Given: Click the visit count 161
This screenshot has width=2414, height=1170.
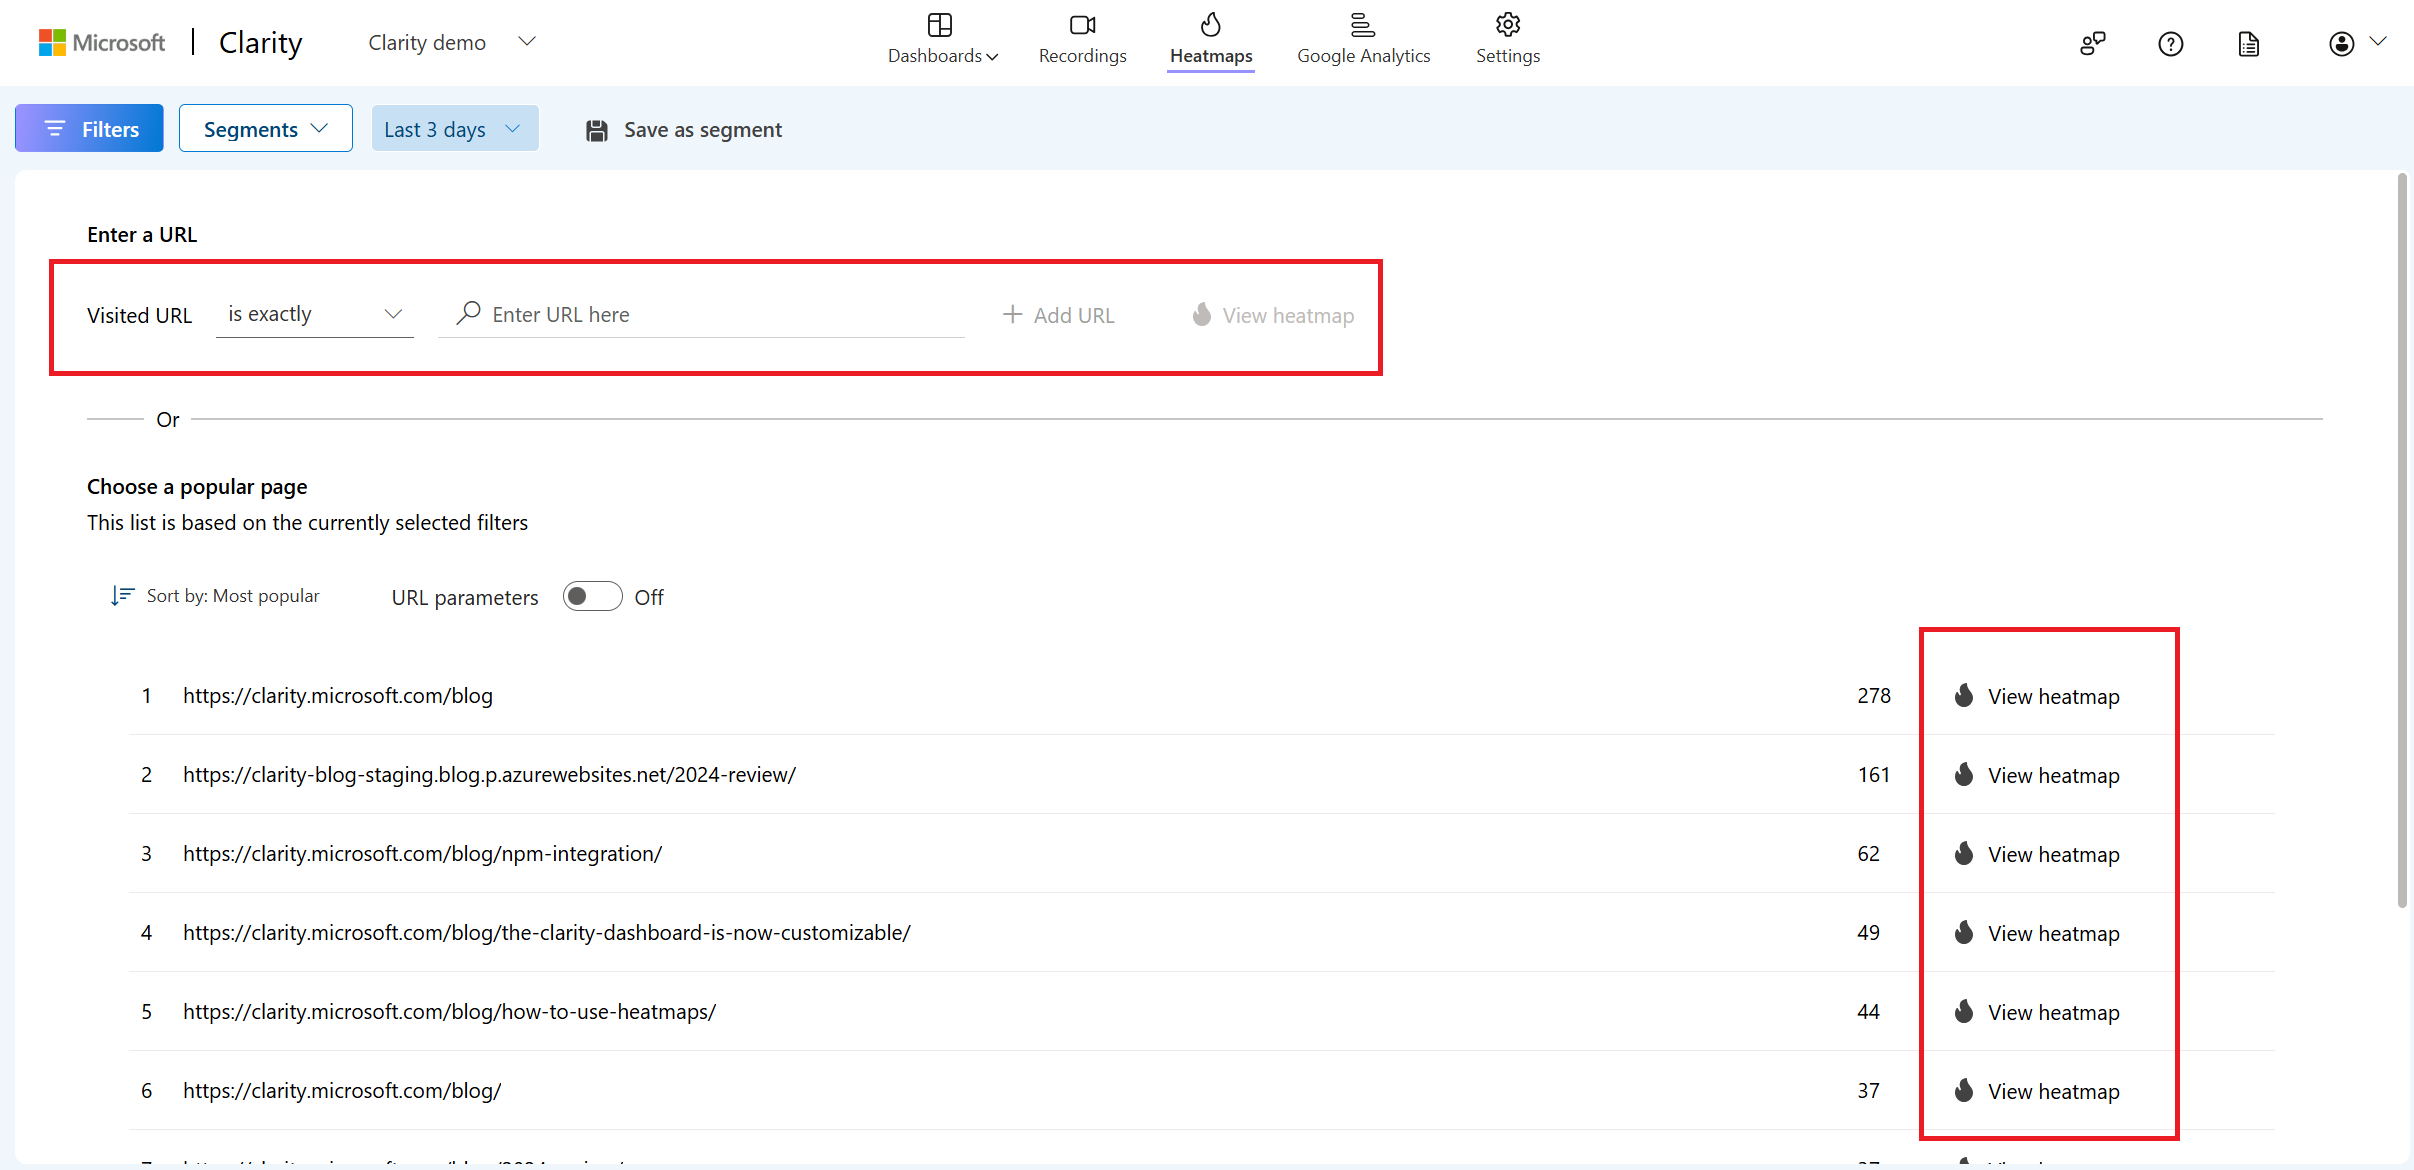Looking at the screenshot, I should (1874, 774).
